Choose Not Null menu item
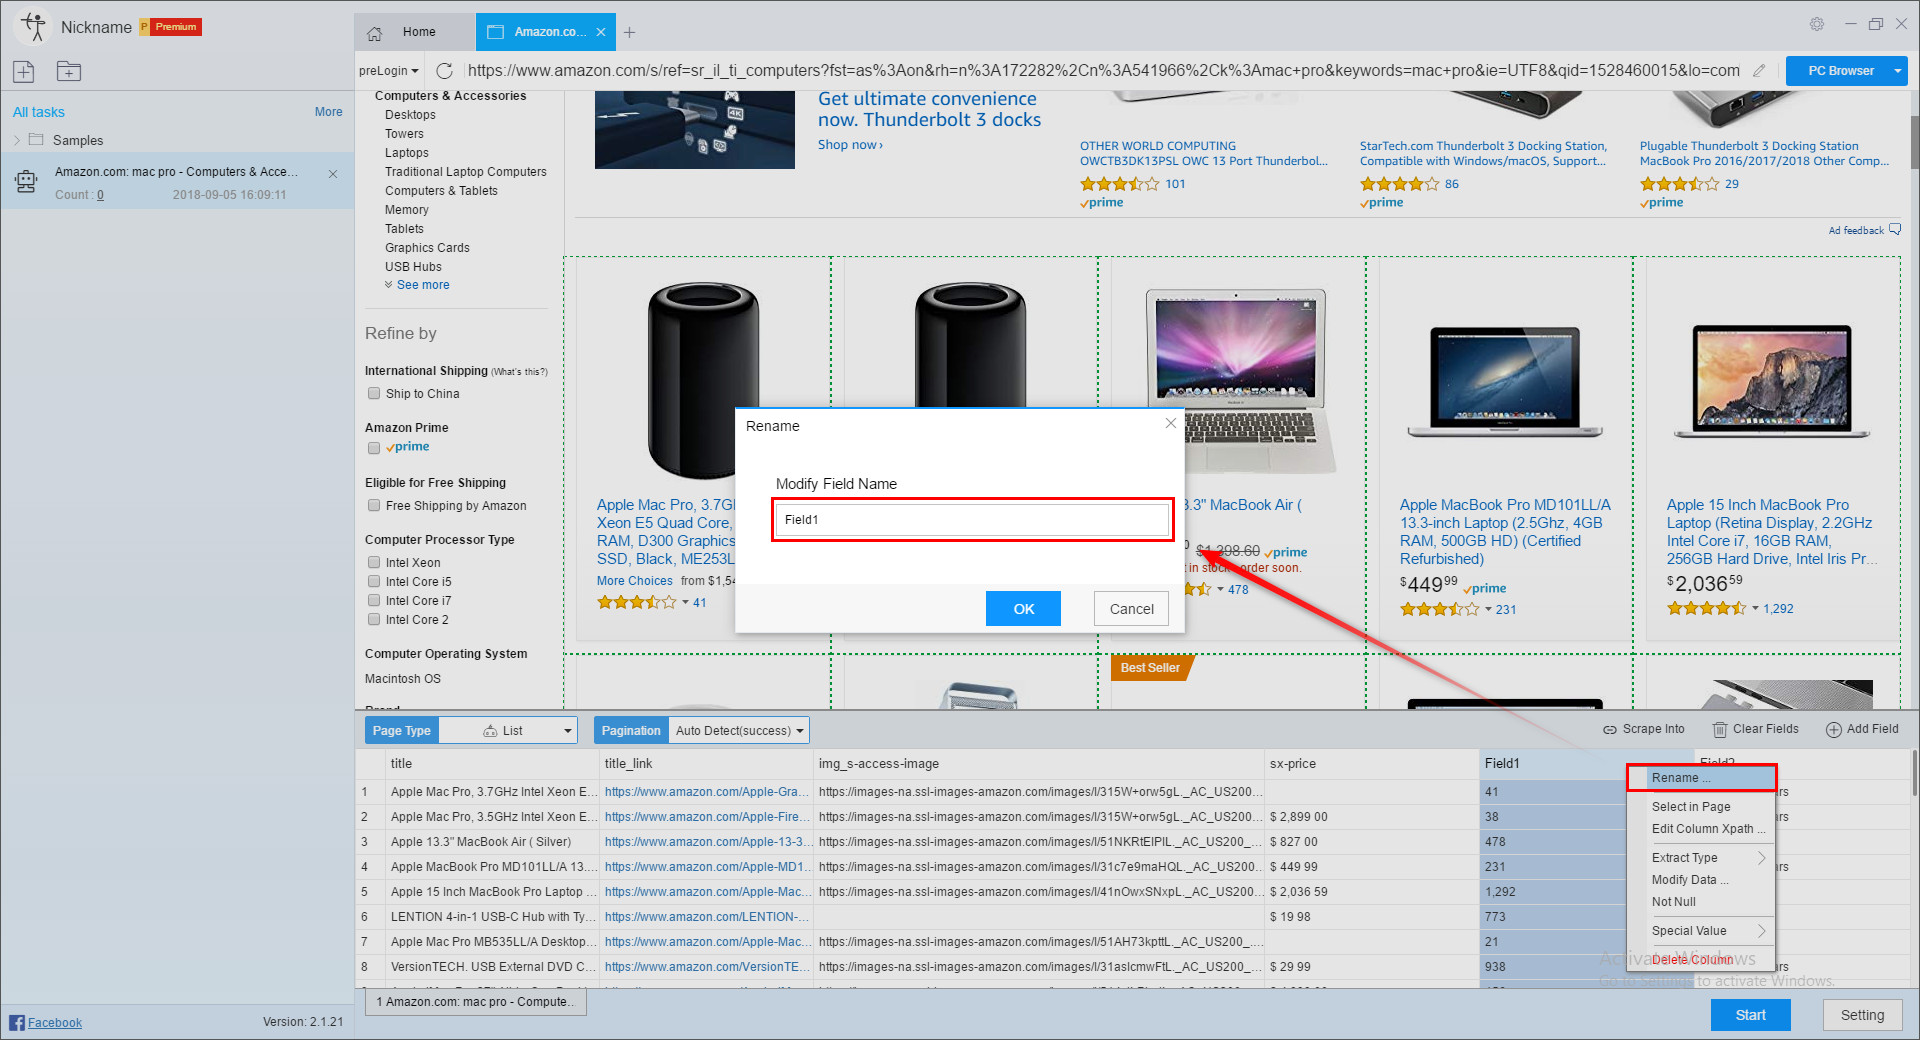The height and width of the screenshot is (1040, 1920). [1673, 902]
